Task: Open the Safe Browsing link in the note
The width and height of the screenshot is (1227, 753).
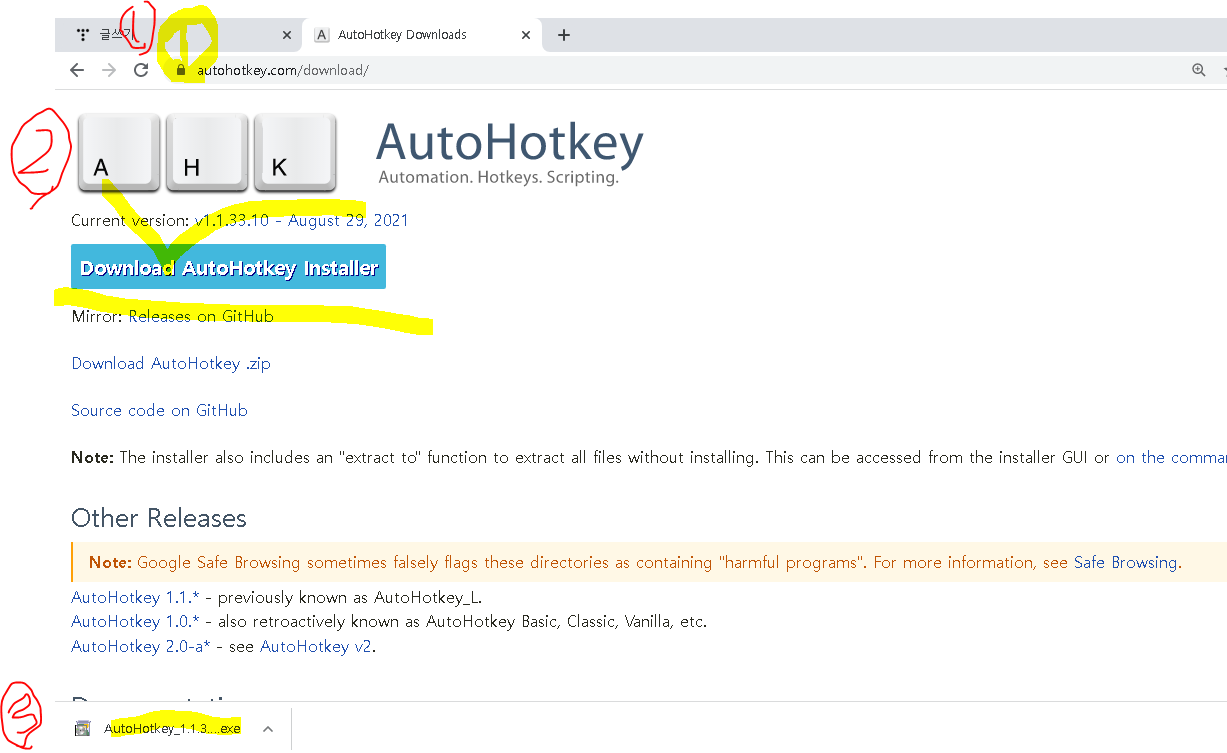Action: click(1125, 562)
